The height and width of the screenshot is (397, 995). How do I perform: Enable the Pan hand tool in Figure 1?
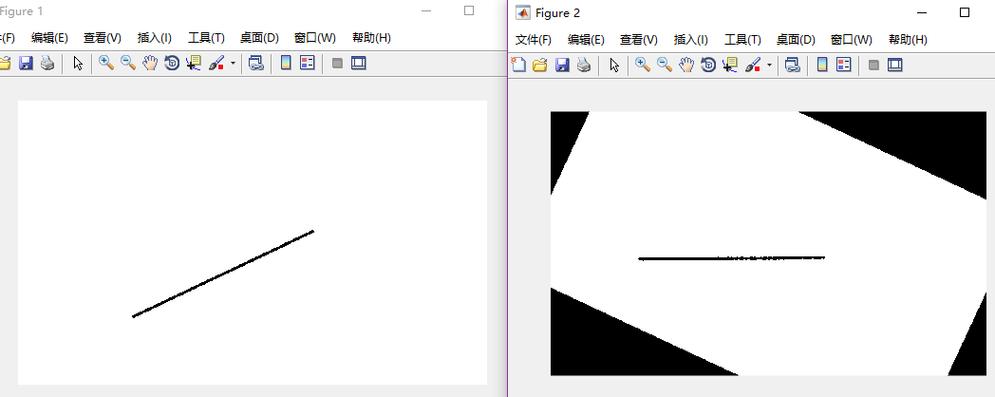[x=150, y=63]
